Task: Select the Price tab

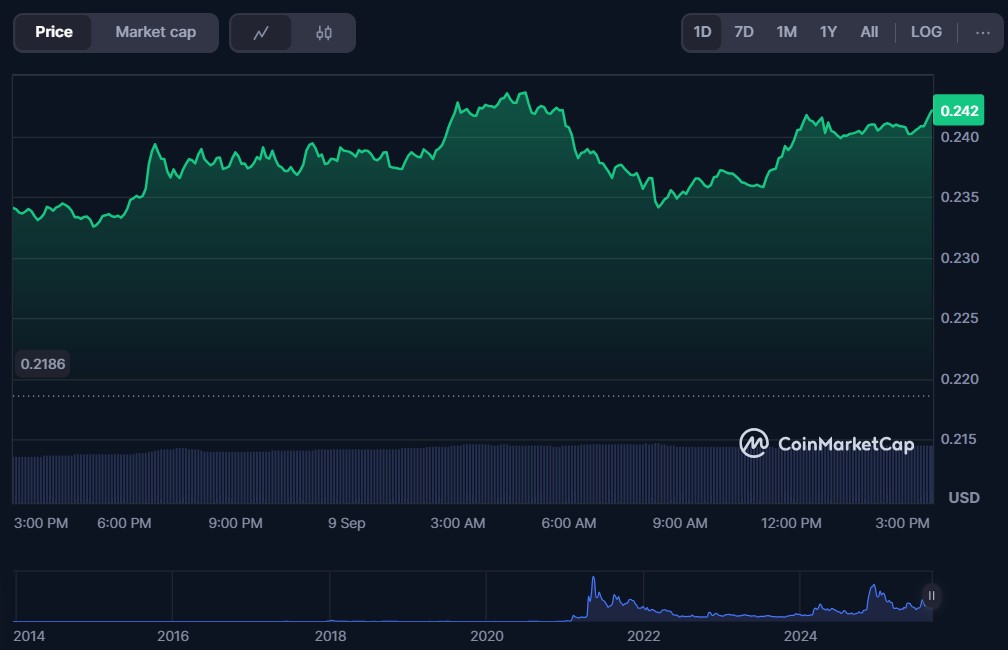Action: pos(54,32)
